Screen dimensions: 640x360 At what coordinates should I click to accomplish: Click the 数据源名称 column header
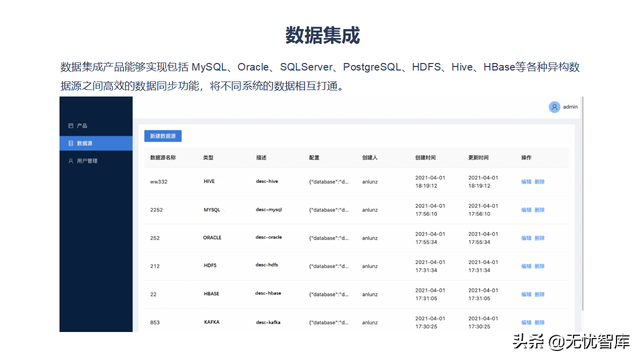(163, 158)
